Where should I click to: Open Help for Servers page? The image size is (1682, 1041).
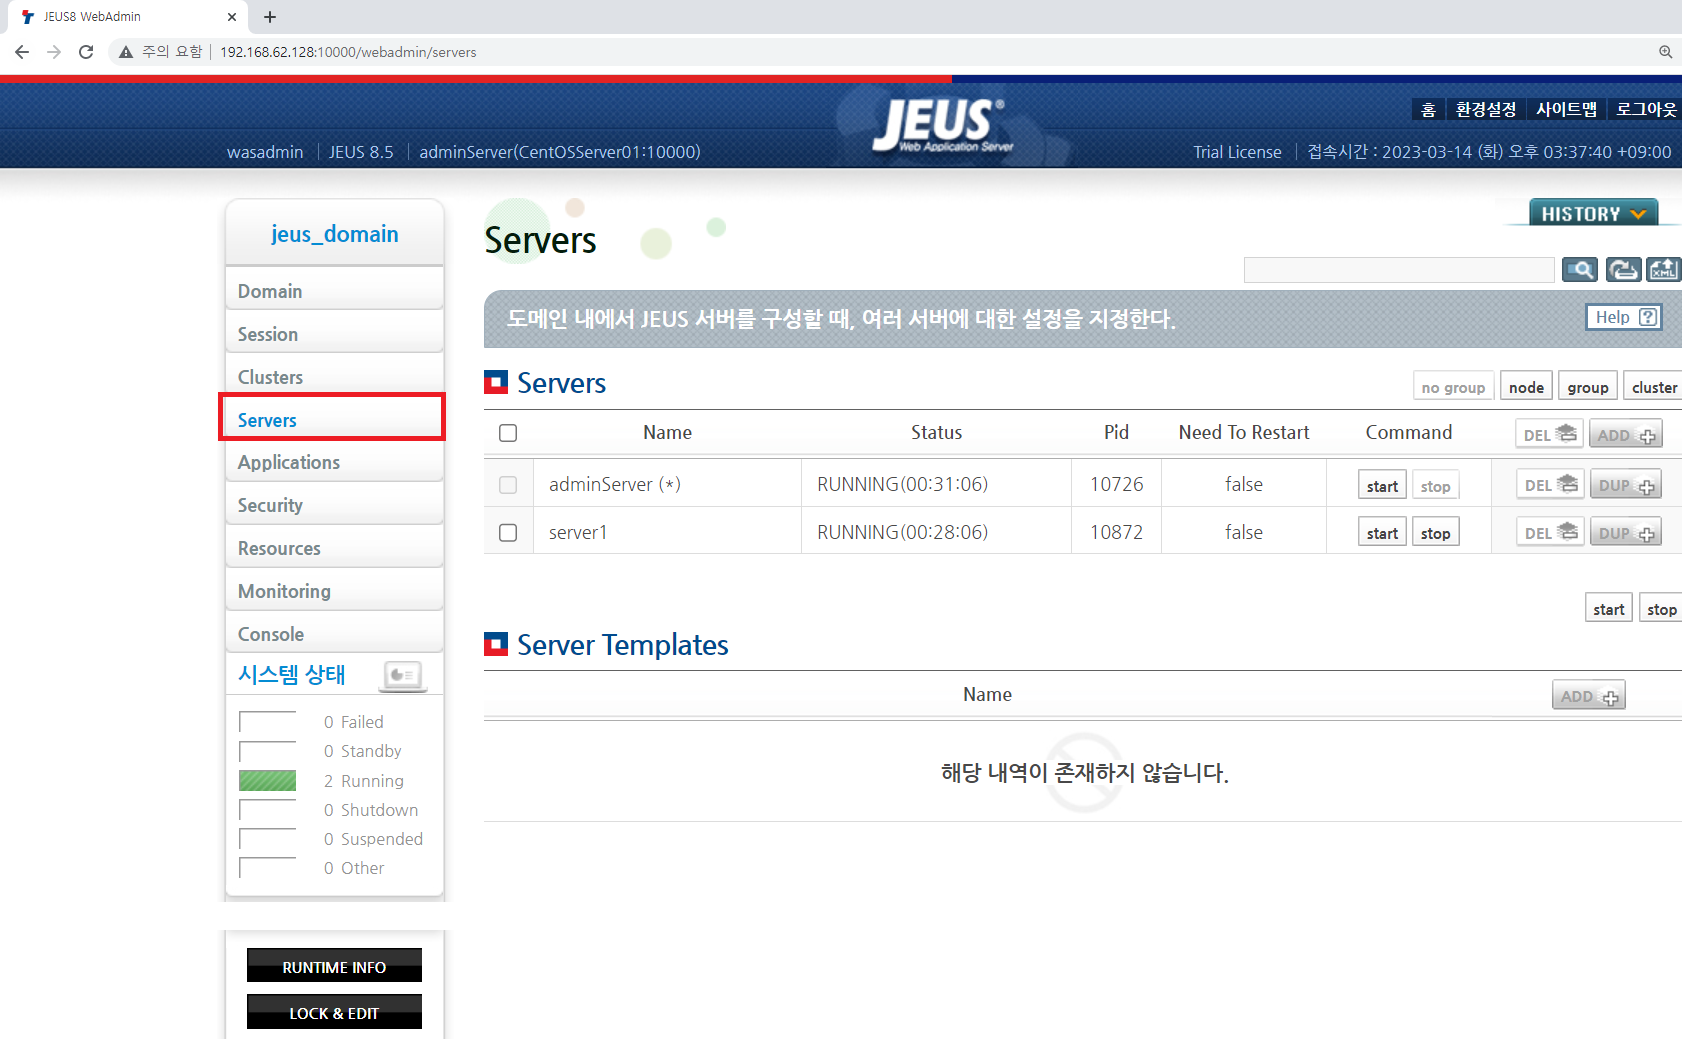pyautogui.click(x=1624, y=317)
